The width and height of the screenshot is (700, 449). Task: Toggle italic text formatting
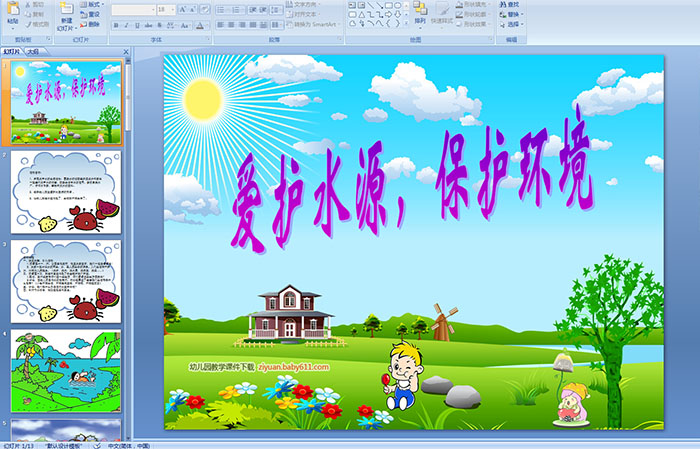tap(124, 24)
